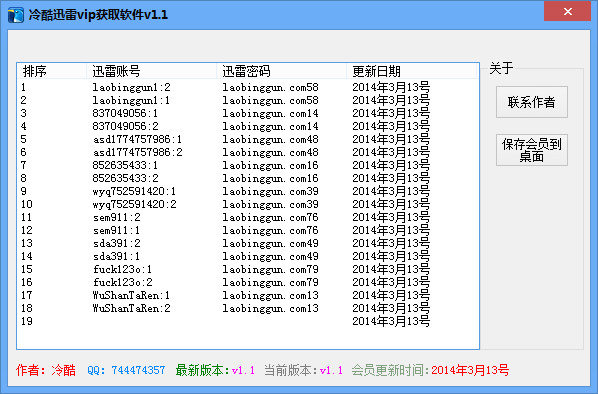598x394 pixels.
Task: Click the 最新版本 v1.1 label
Action: click(x=215, y=370)
